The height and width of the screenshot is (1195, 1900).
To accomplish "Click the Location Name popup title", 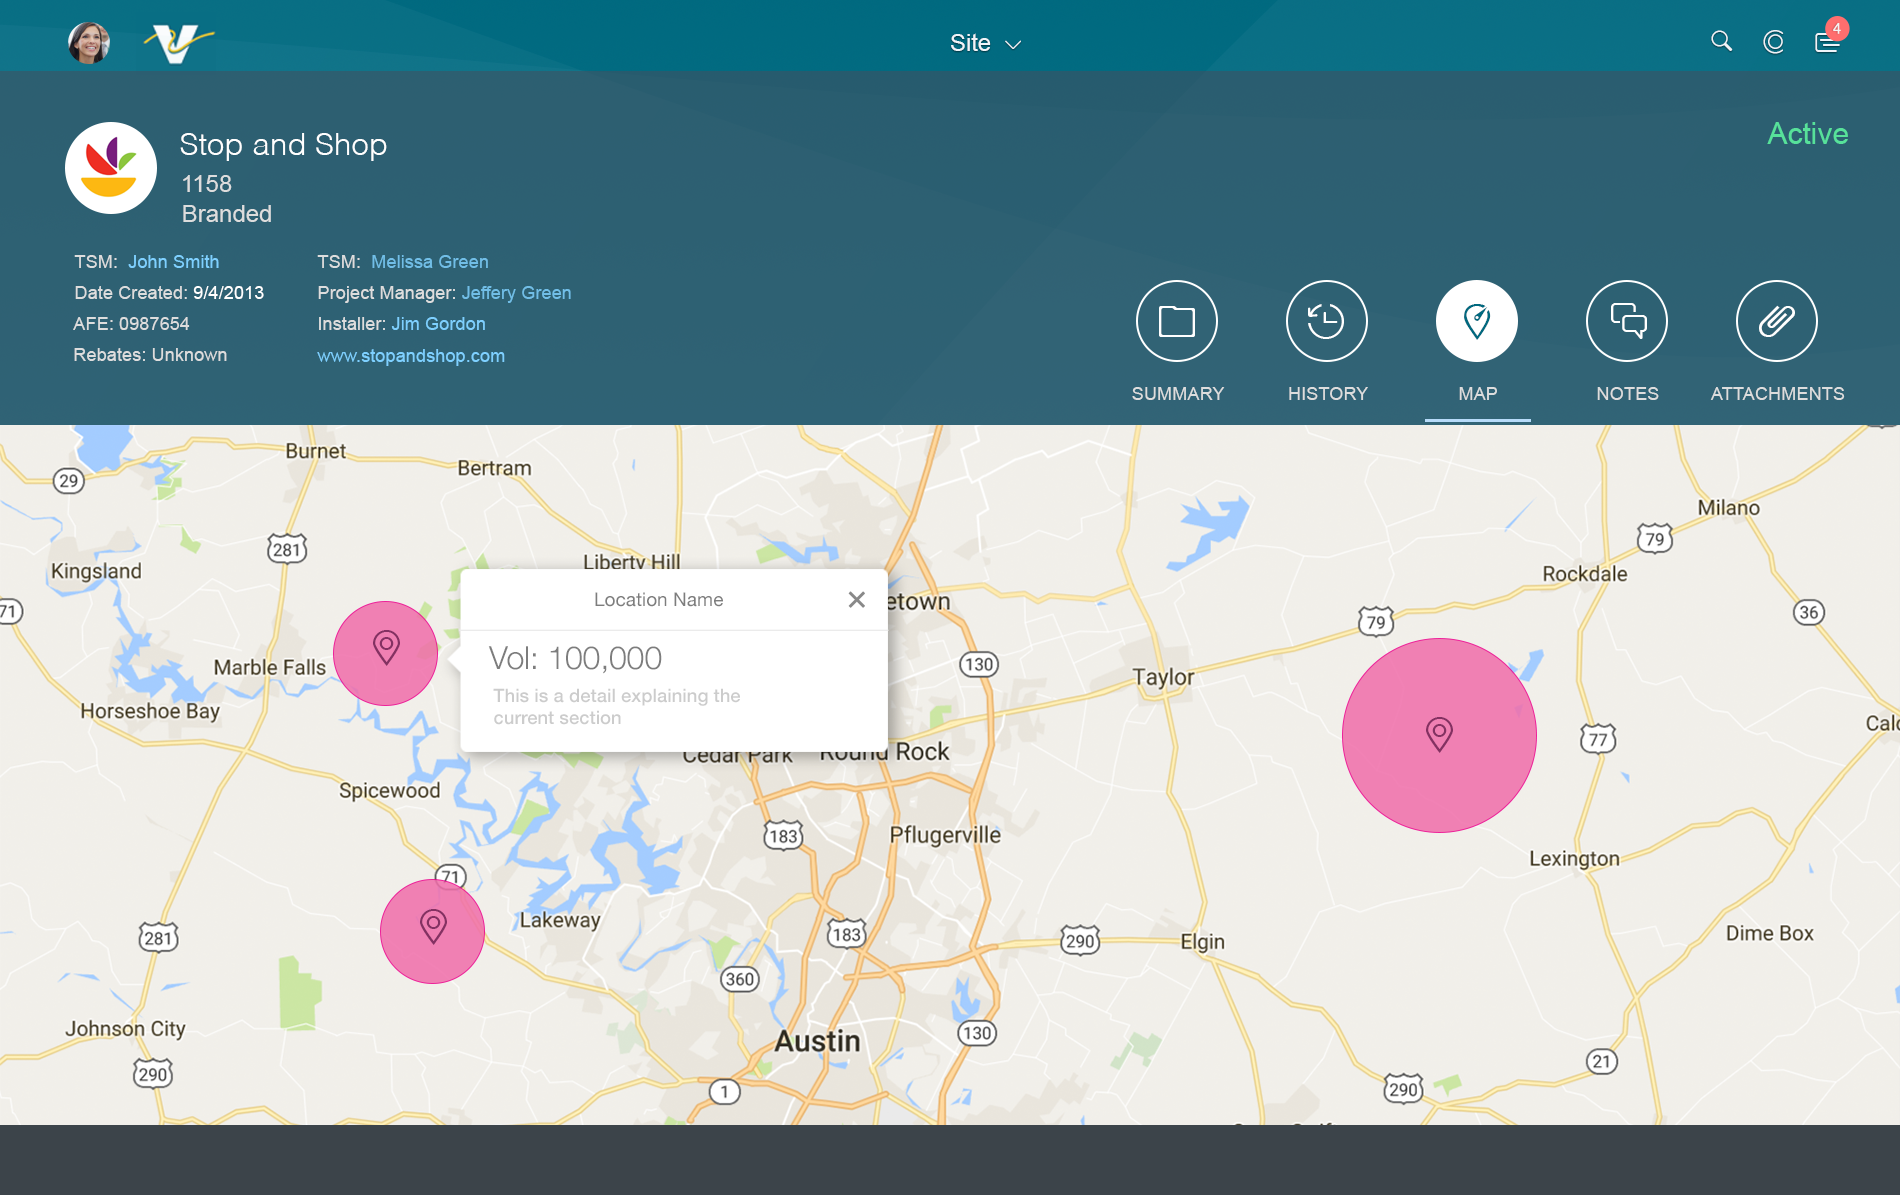I will coord(658,600).
